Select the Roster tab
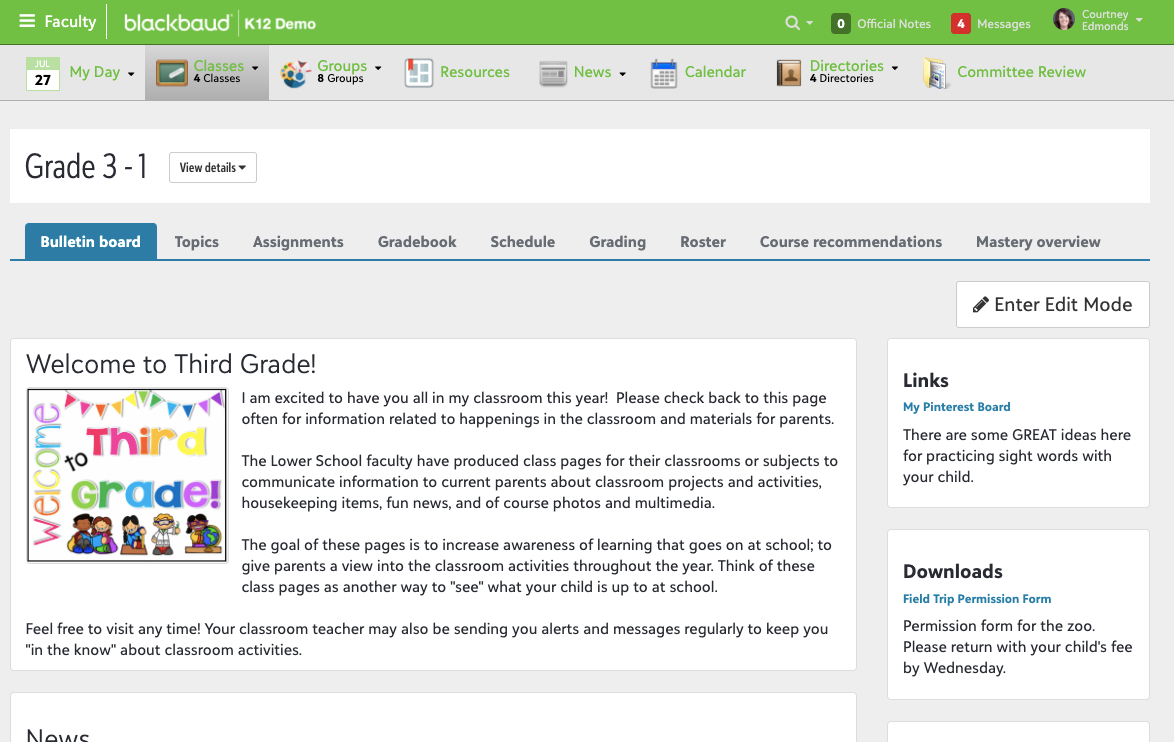Viewport: 1174px width, 742px height. [x=702, y=241]
